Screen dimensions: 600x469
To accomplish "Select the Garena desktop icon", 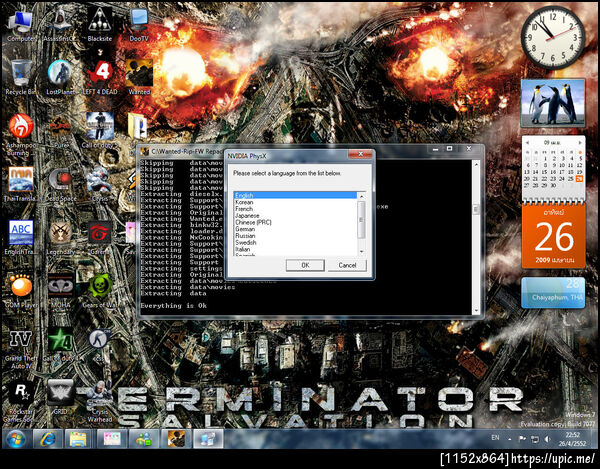I will pyautogui.click(x=100, y=237).
